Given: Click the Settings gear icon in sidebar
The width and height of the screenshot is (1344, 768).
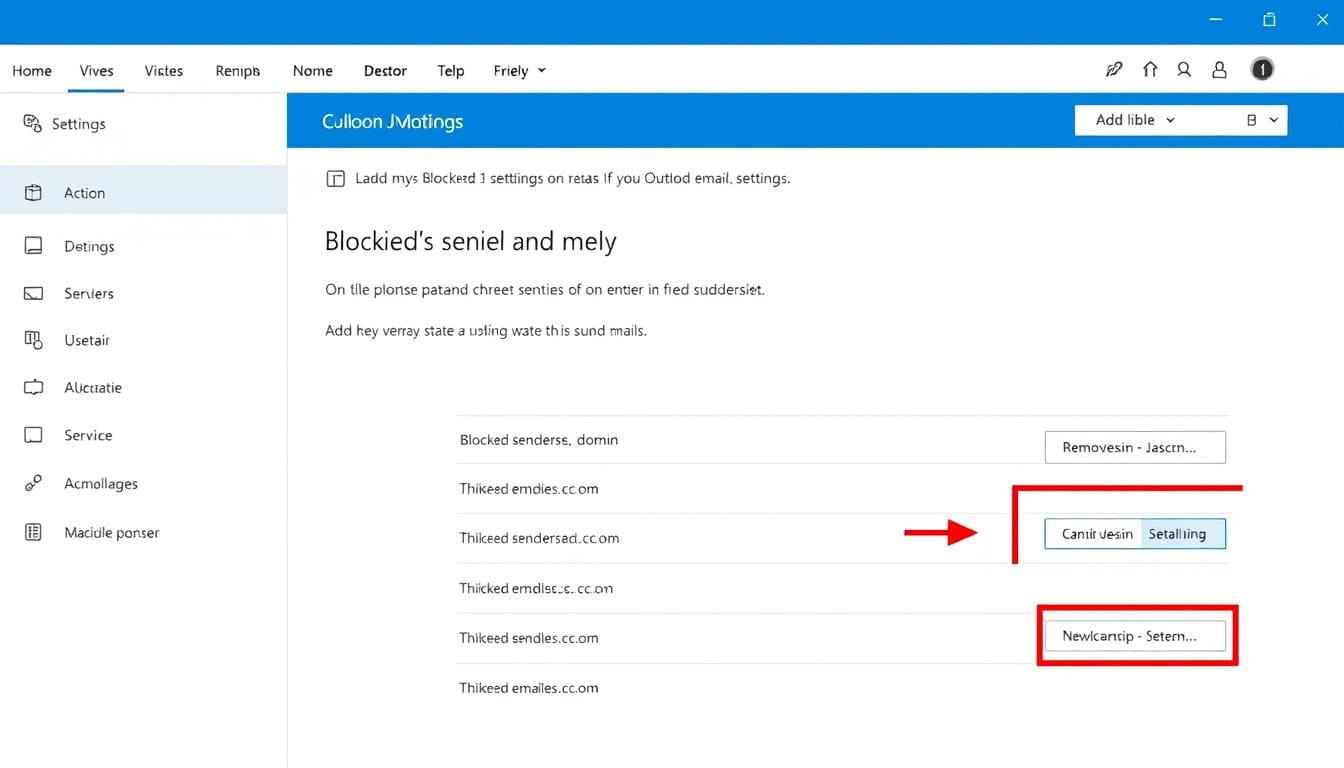Looking at the screenshot, I should [33, 123].
